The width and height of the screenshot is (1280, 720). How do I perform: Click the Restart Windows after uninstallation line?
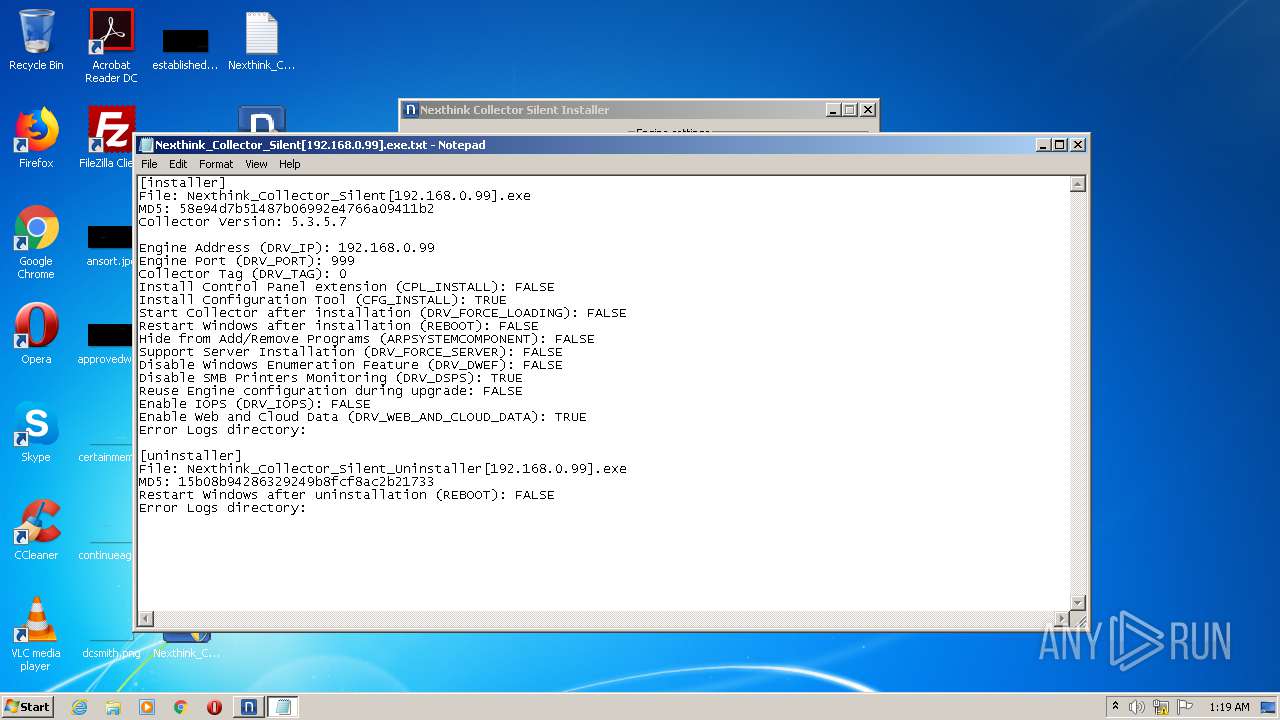346,495
